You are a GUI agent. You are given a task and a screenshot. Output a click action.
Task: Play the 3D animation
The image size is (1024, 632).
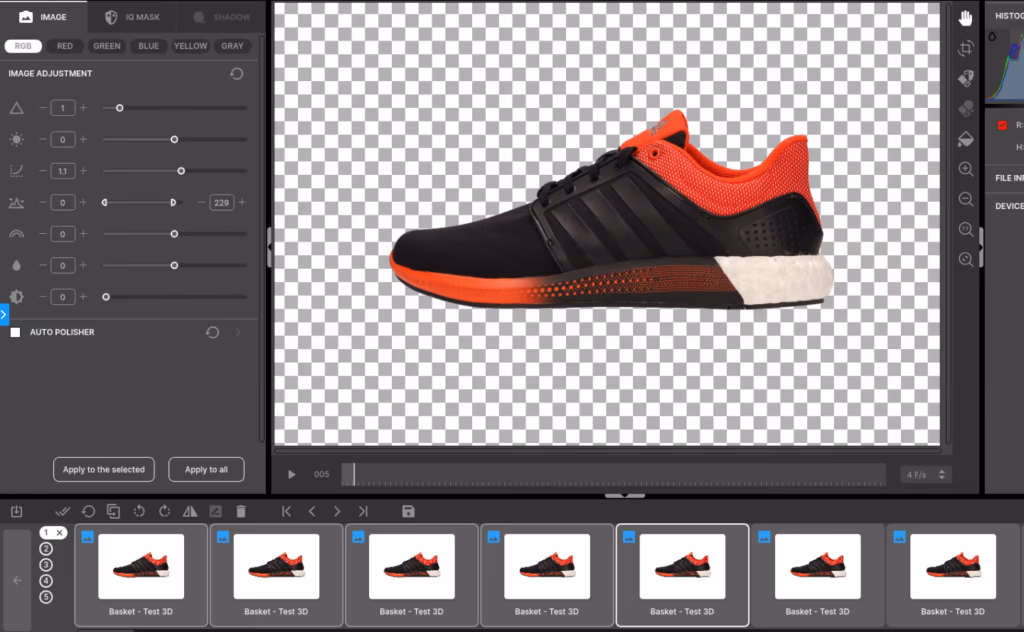292,475
